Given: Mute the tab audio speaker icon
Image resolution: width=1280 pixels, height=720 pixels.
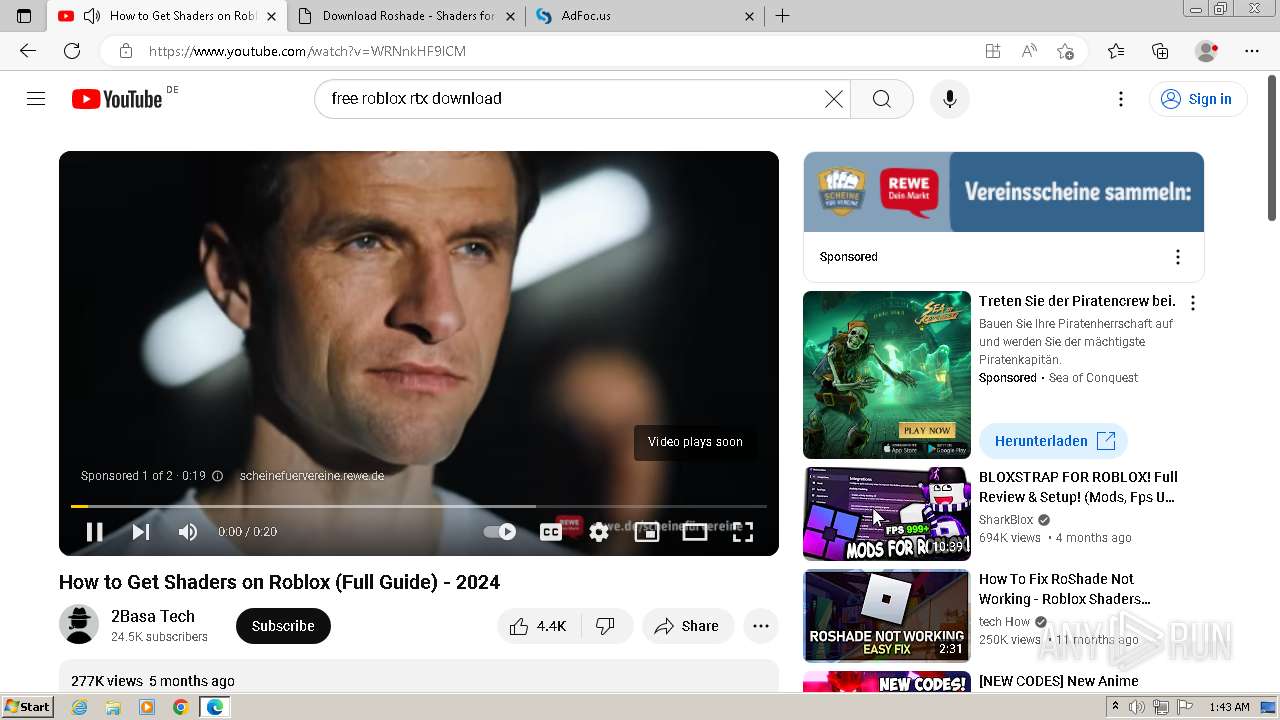Looking at the screenshot, I should tap(92, 16).
